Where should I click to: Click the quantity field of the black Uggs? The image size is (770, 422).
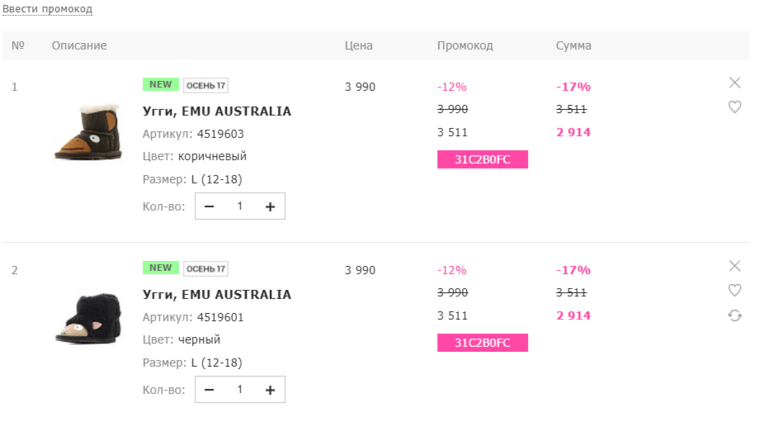[x=240, y=390]
